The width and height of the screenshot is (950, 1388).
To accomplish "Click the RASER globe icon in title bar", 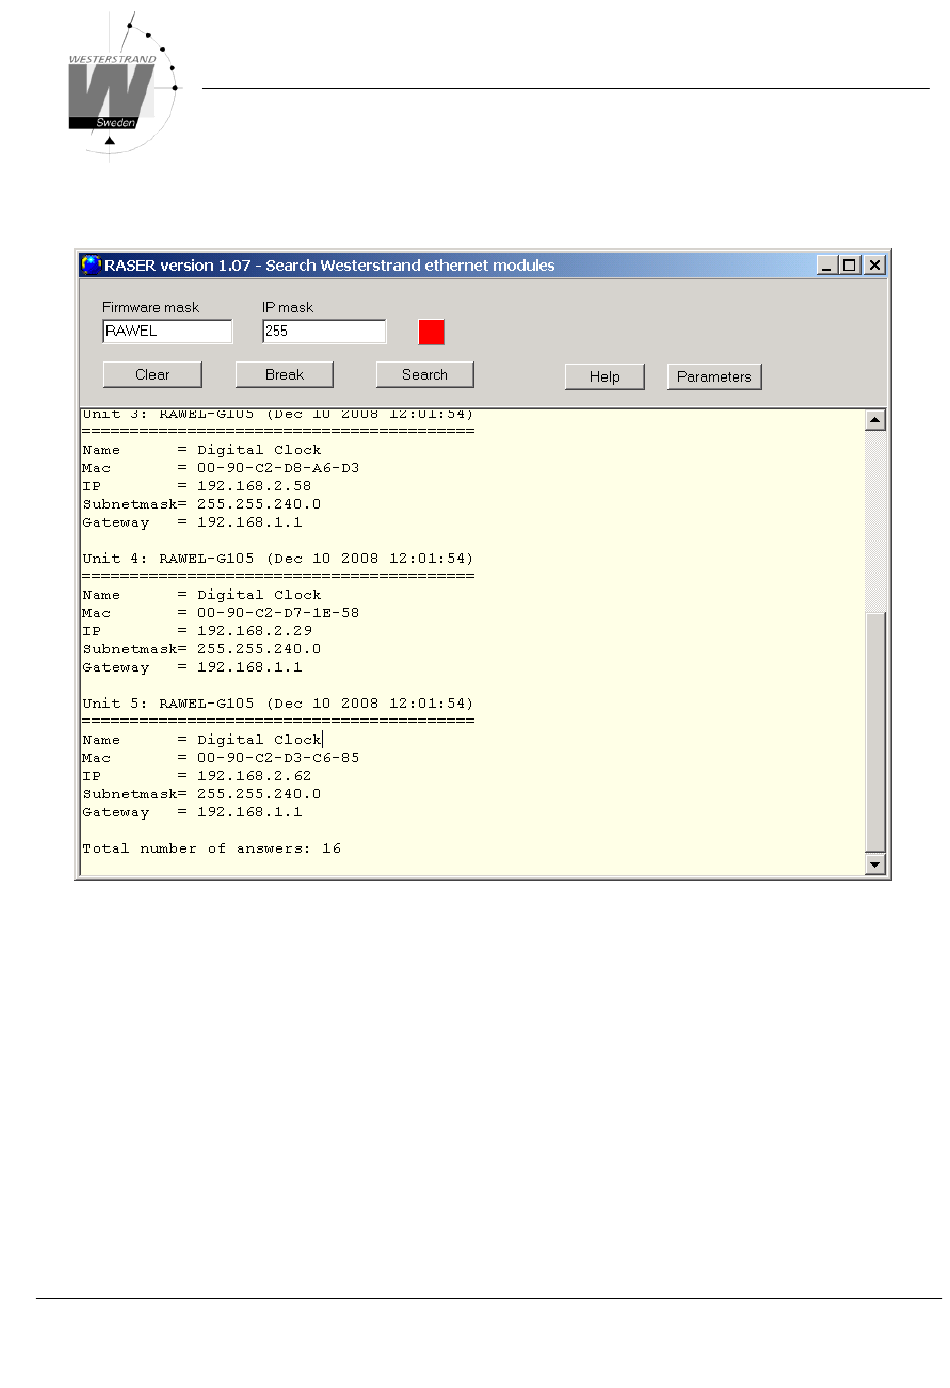I will tap(91, 265).
